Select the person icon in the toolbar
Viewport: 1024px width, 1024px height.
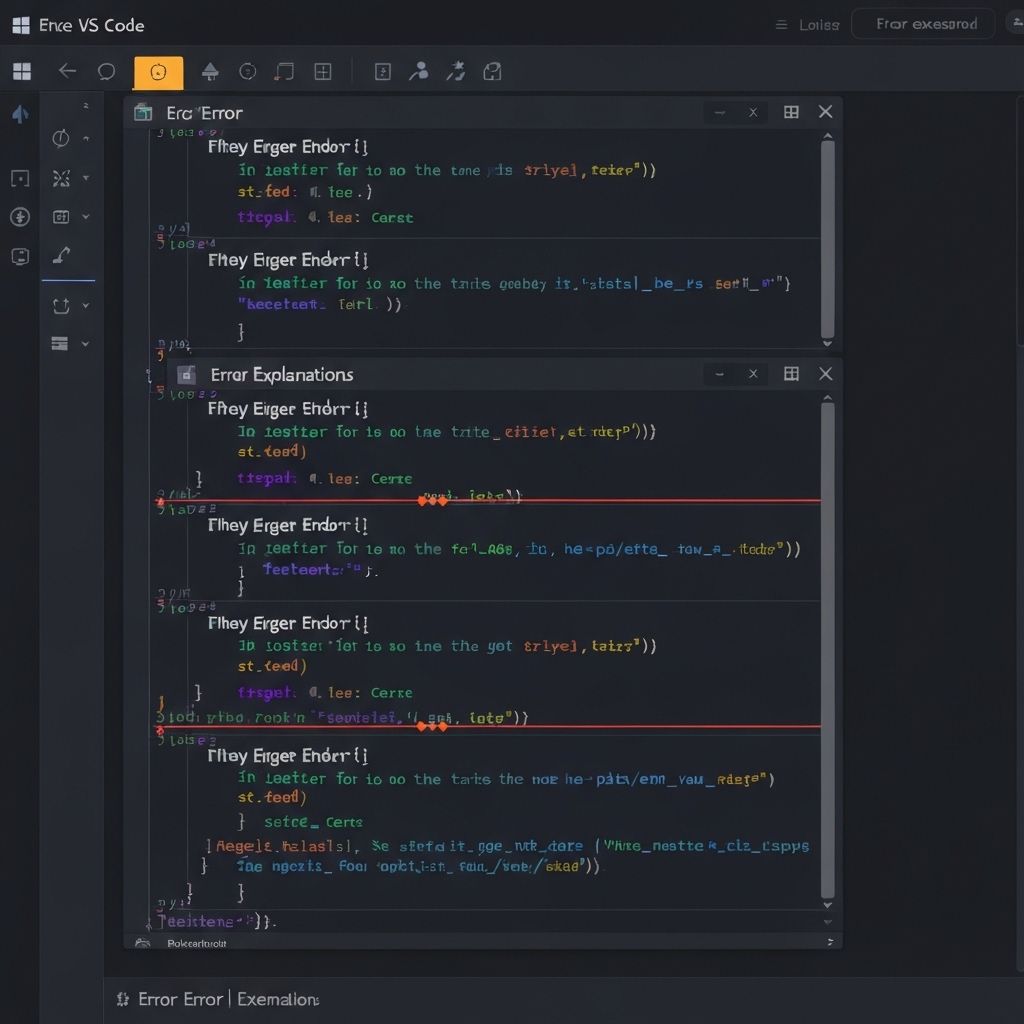420,71
